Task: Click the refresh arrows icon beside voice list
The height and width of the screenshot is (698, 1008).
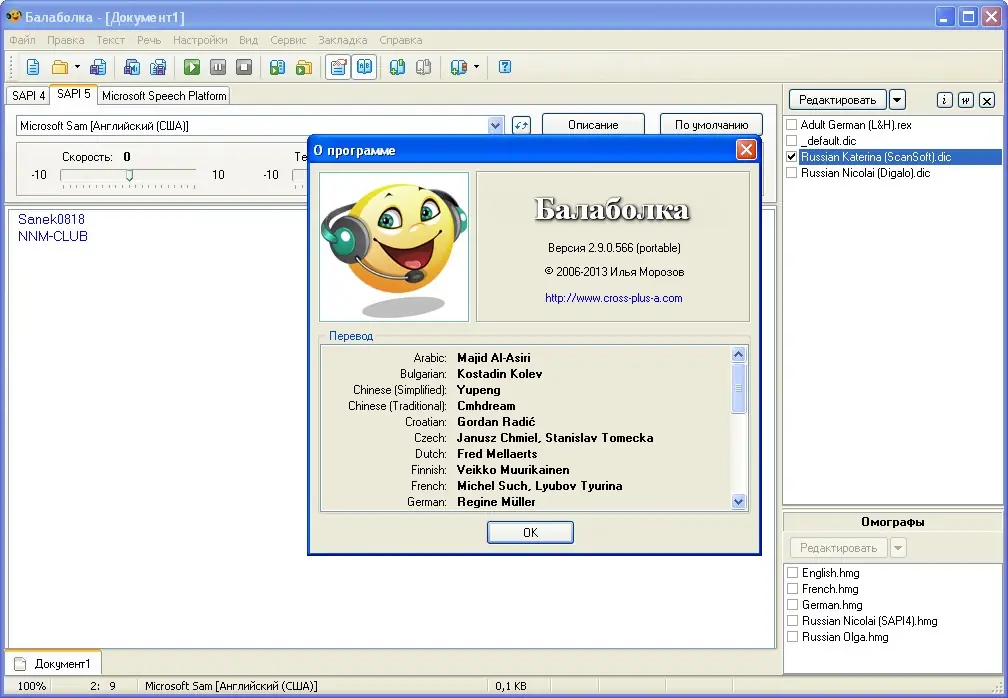Action: [x=521, y=125]
